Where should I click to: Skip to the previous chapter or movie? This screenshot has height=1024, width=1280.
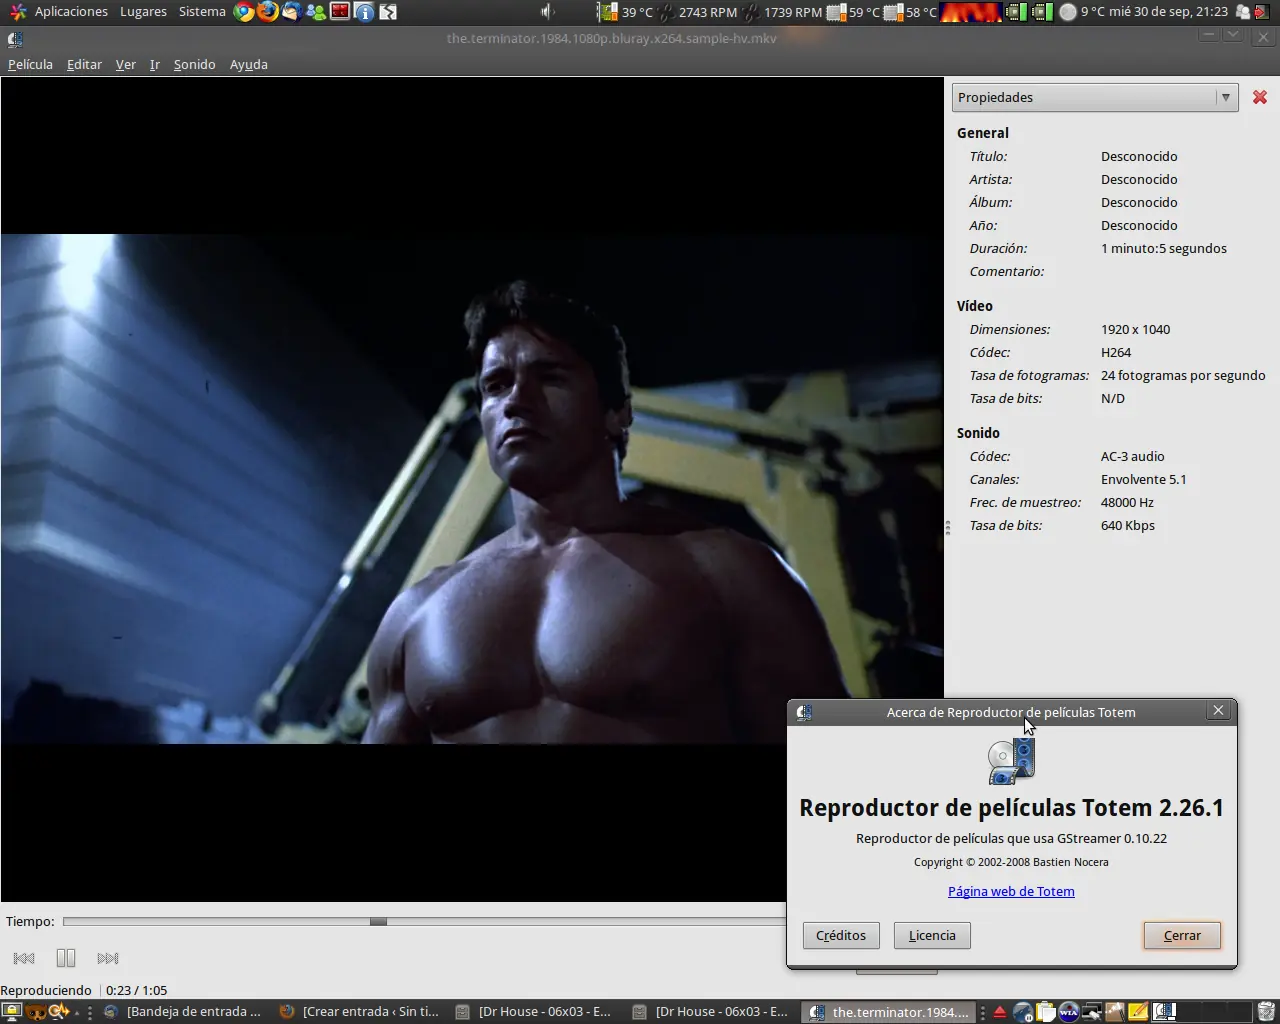25,958
